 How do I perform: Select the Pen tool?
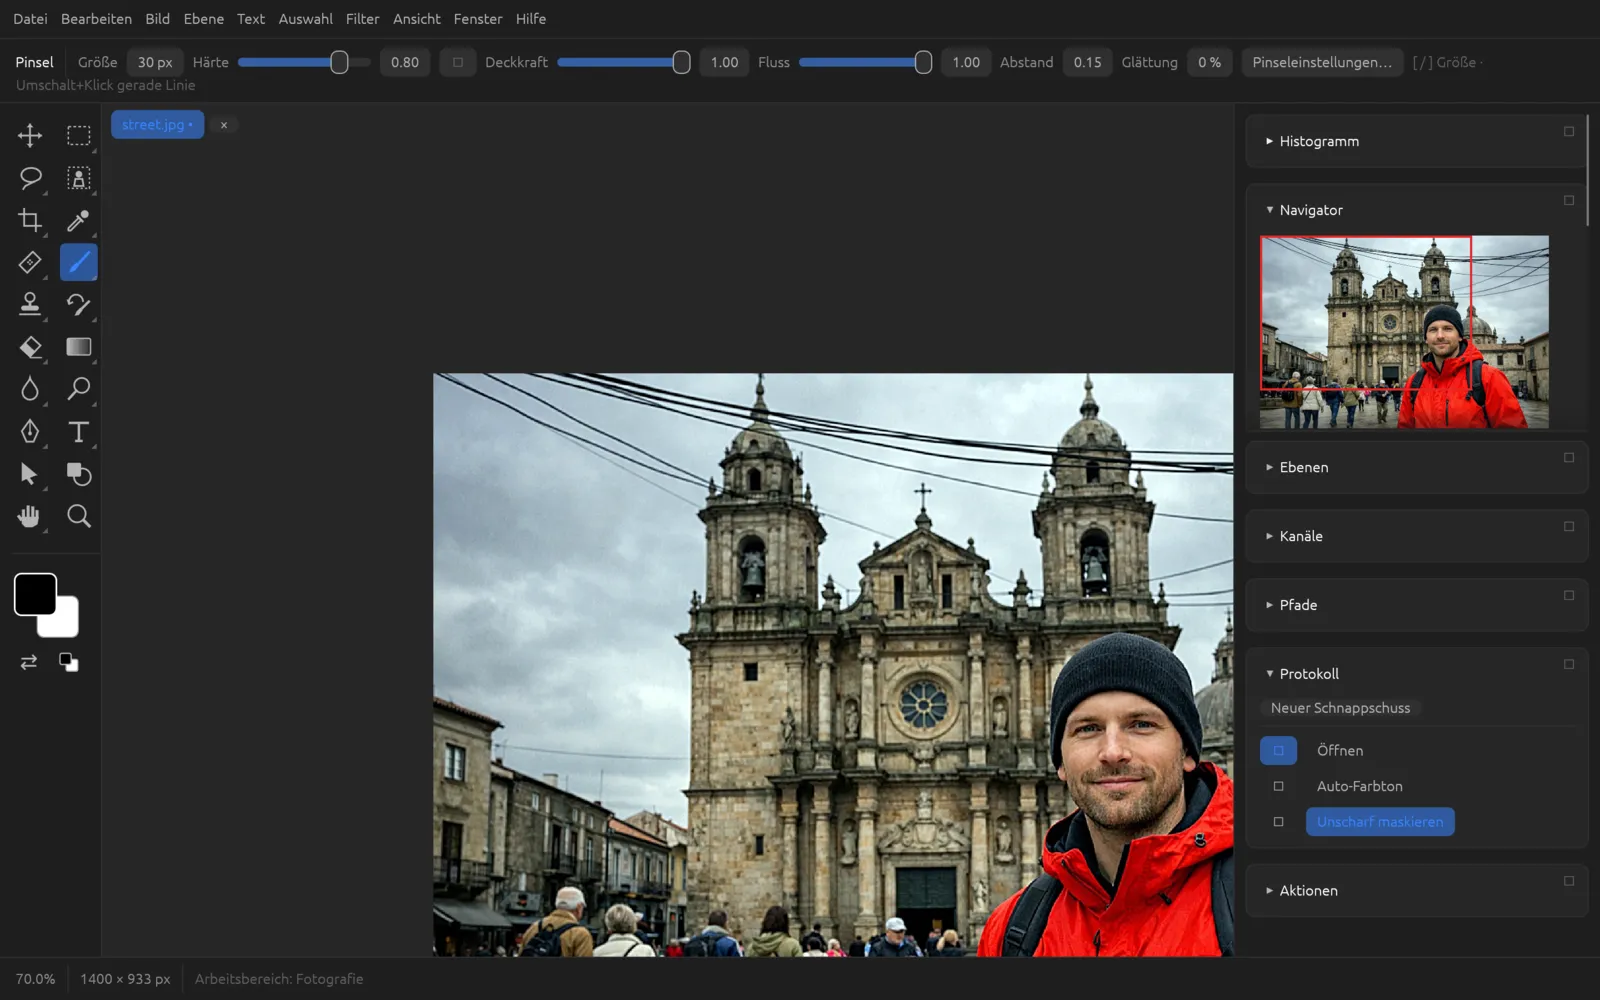coord(30,431)
